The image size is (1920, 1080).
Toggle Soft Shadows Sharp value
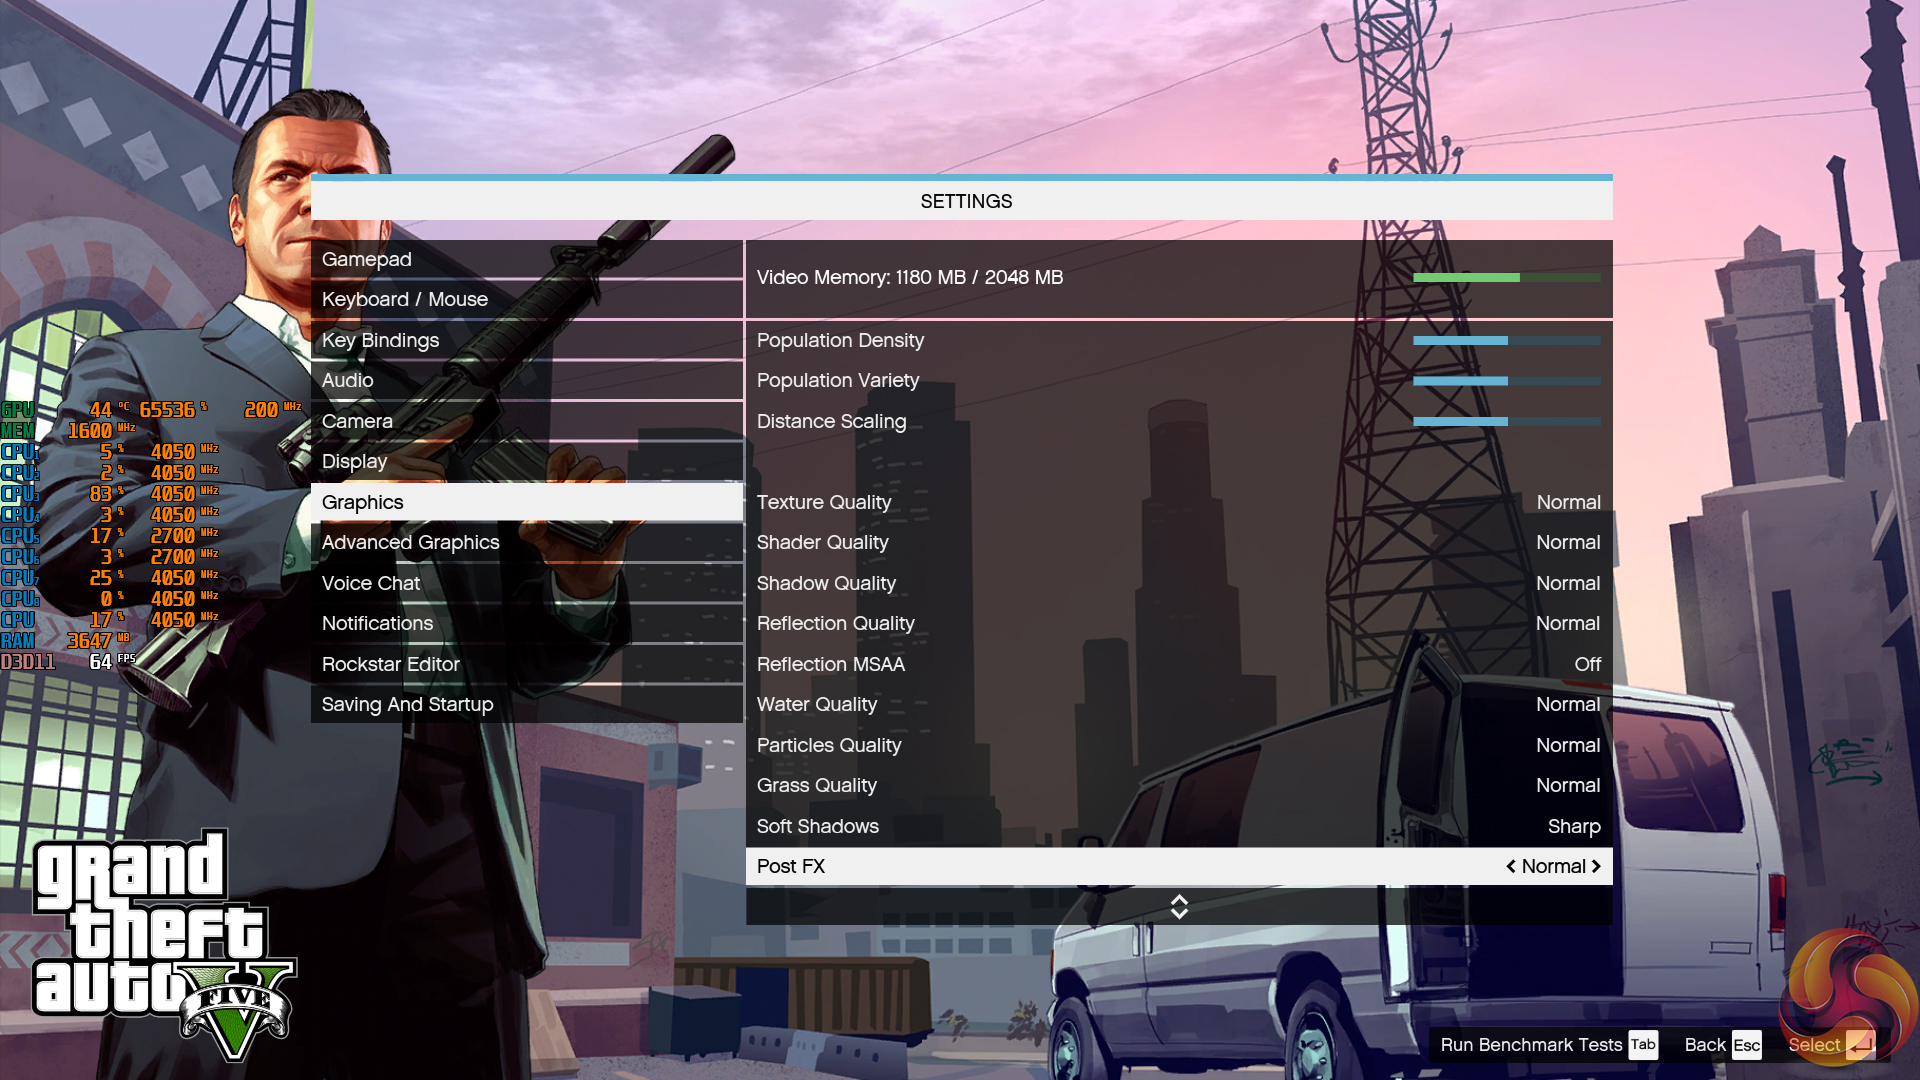[x=1573, y=826]
